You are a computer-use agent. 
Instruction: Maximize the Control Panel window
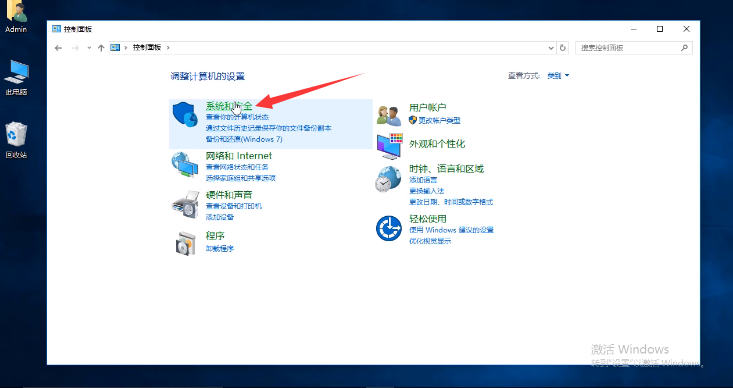tap(660, 29)
